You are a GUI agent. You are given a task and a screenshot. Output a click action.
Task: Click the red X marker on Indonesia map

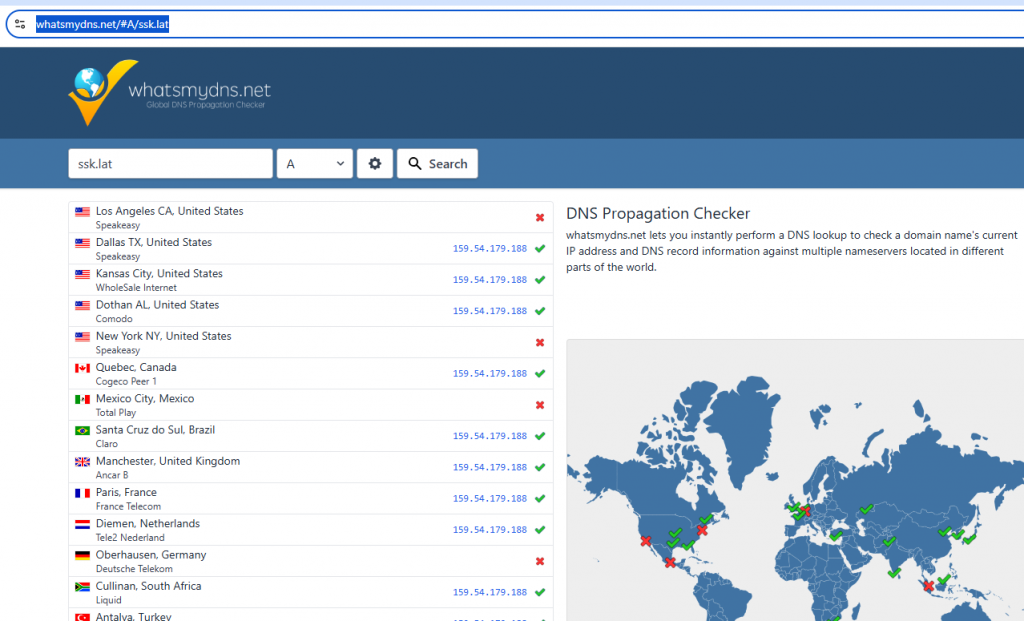click(929, 586)
